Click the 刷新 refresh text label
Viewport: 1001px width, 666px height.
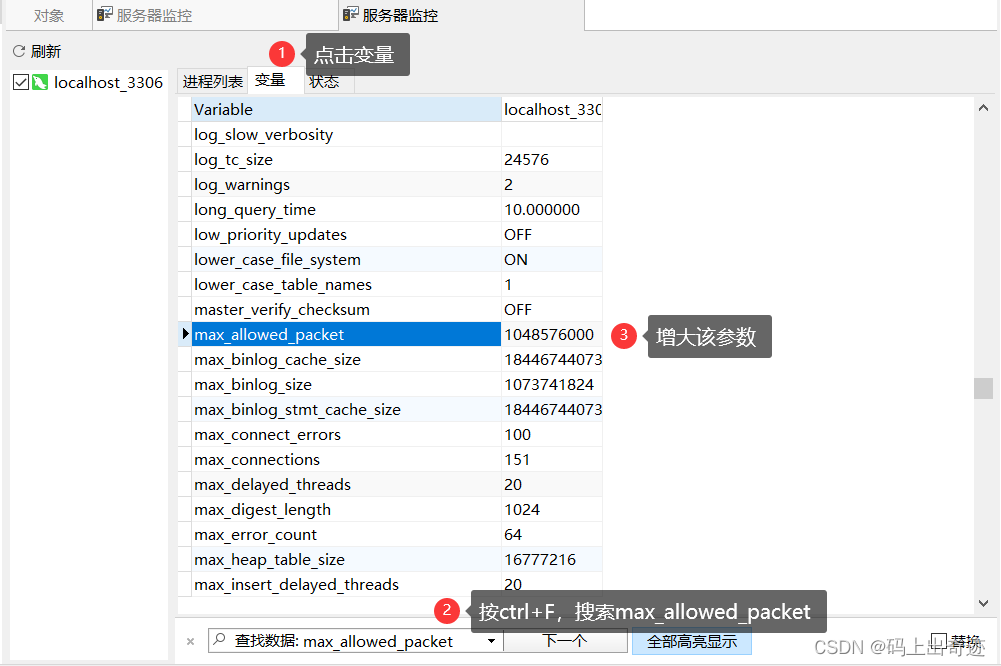(x=46, y=50)
